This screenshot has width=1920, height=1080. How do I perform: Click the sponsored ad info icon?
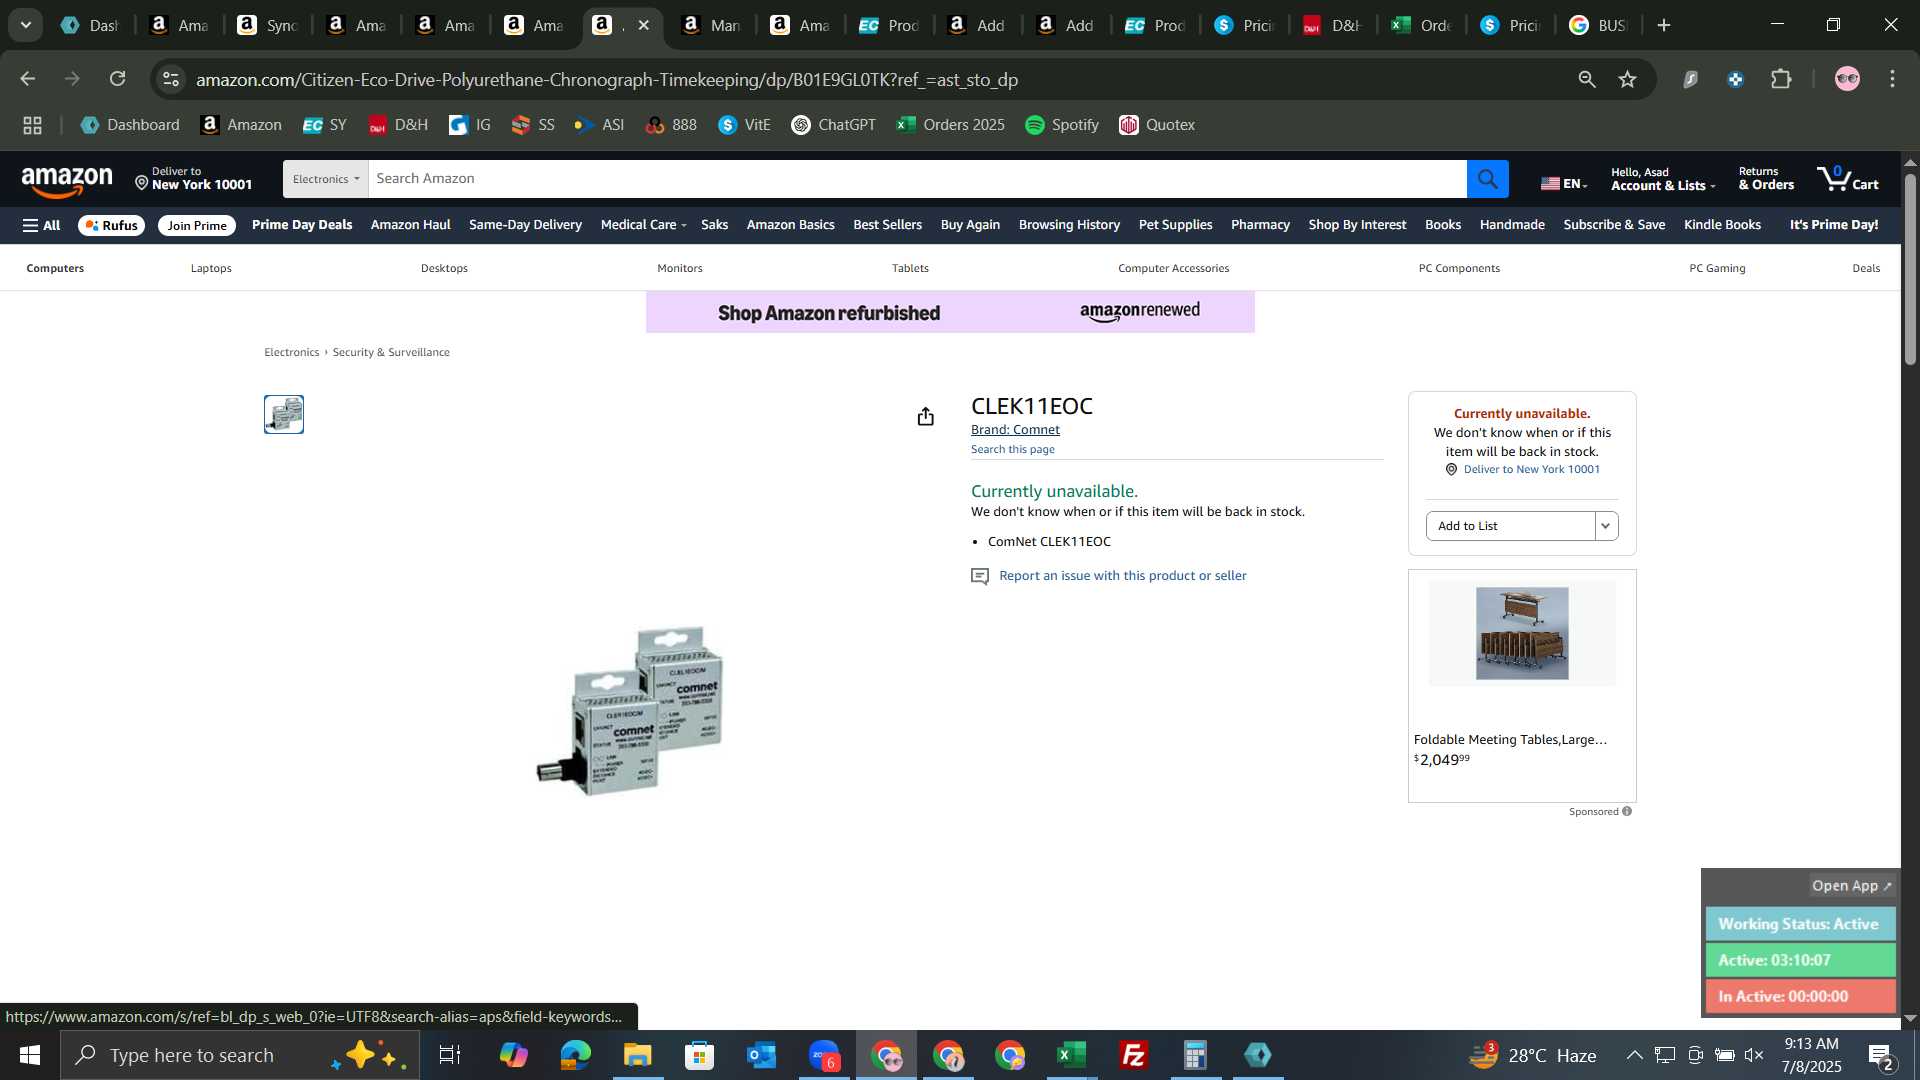(1627, 811)
